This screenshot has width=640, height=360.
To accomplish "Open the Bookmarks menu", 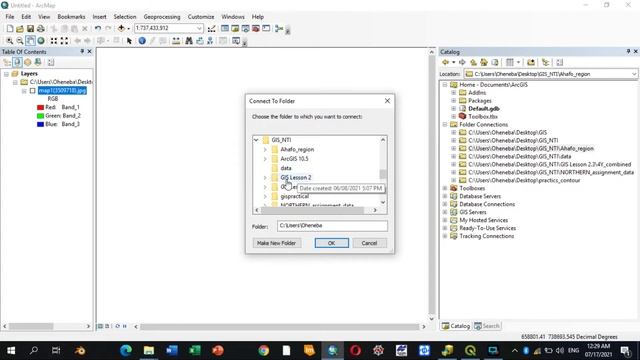I will click(71, 17).
